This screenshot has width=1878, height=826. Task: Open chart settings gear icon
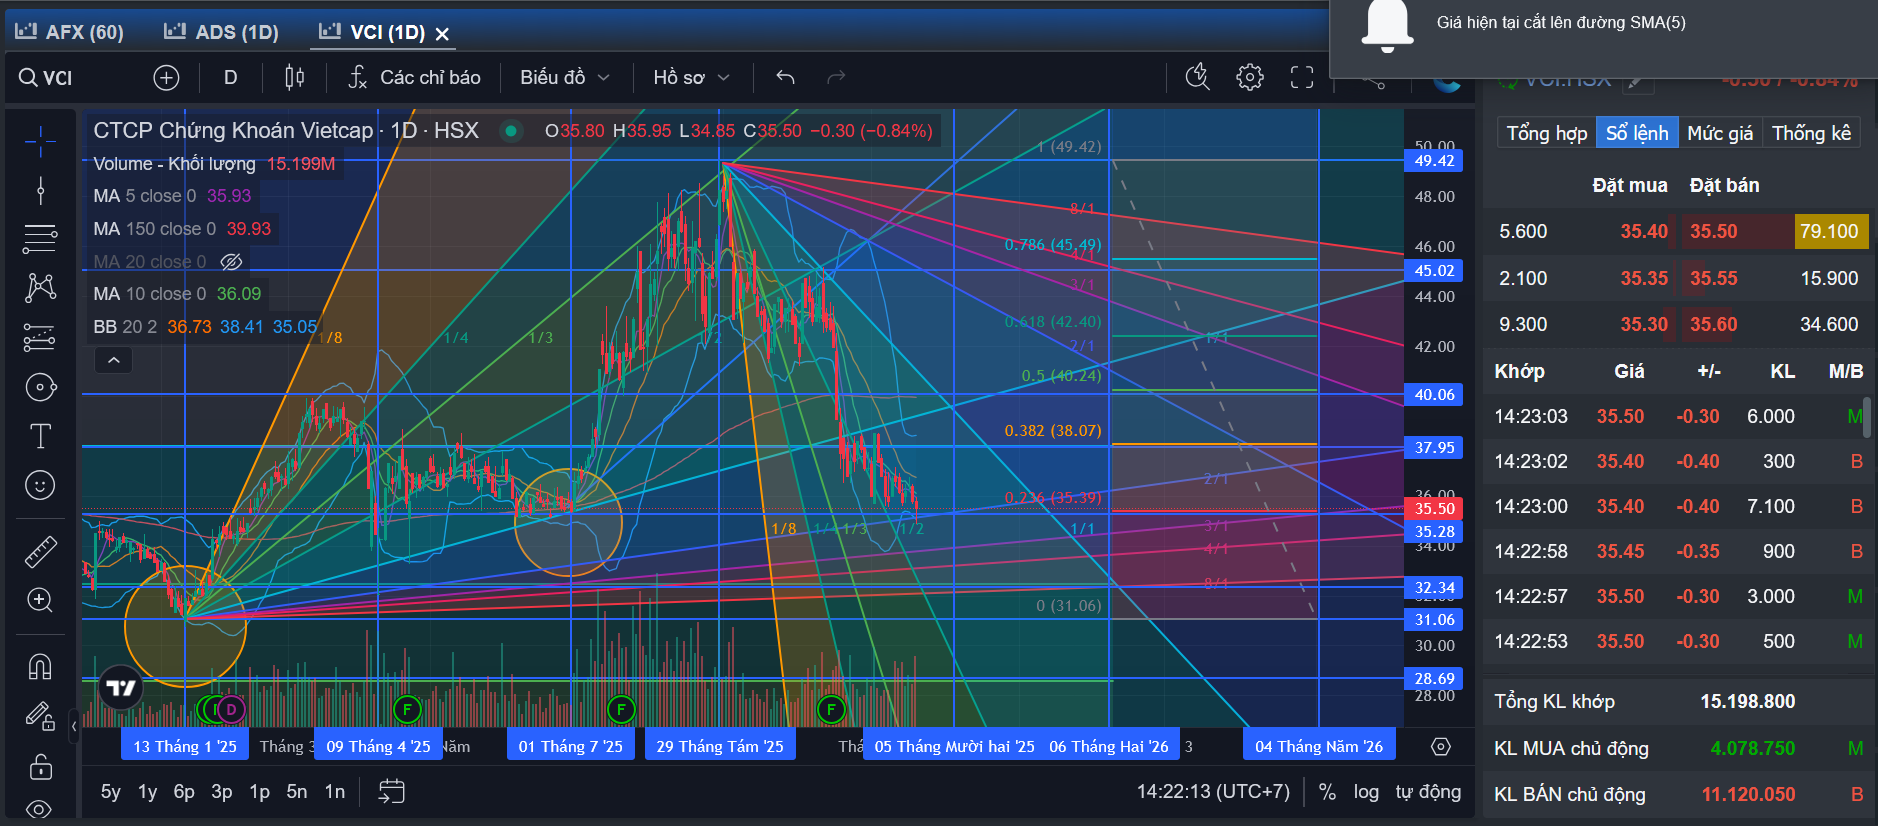click(x=1250, y=77)
